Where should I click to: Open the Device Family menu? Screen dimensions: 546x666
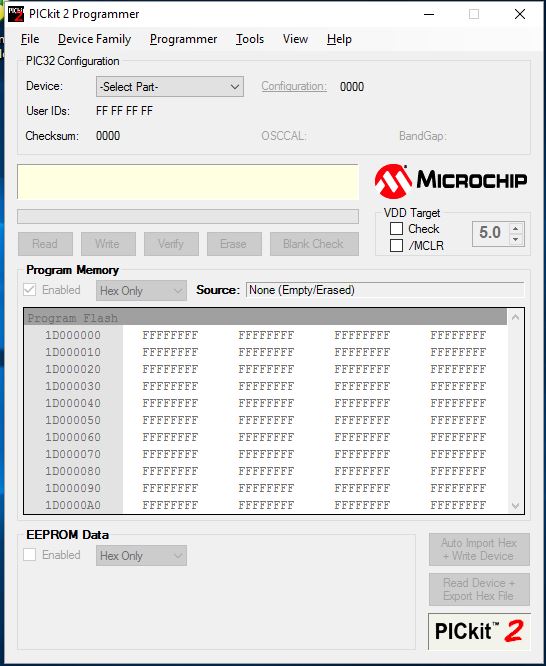click(94, 39)
